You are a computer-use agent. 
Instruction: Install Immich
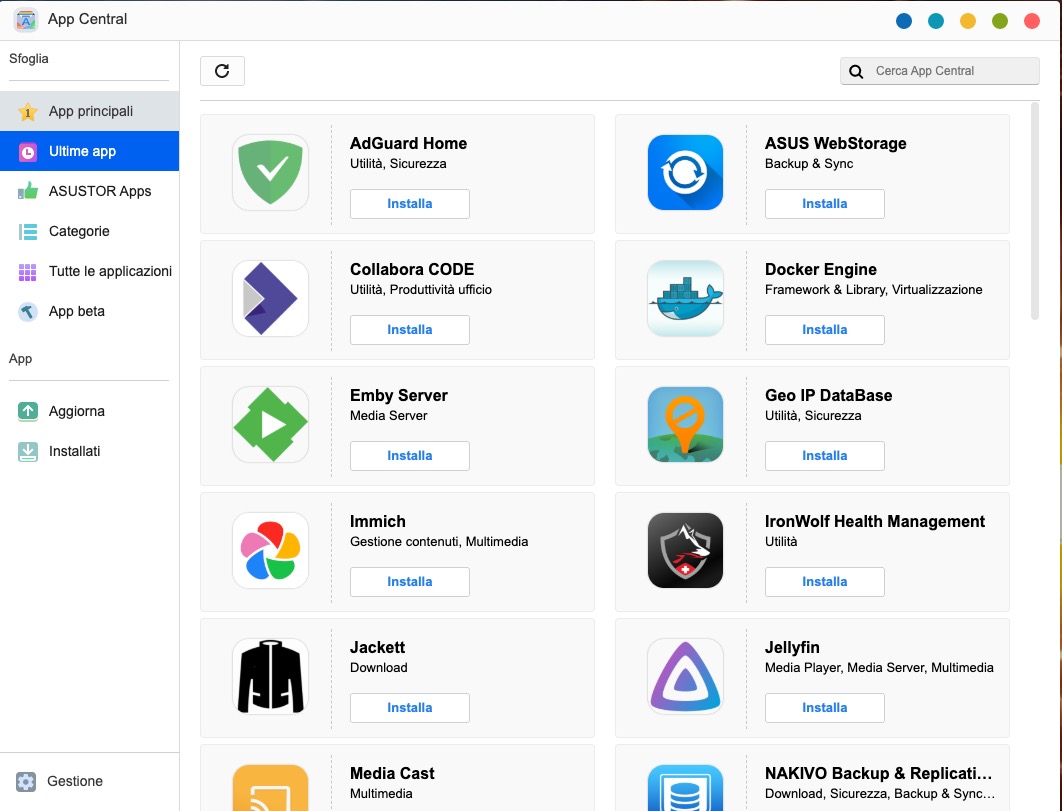(x=410, y=582)
